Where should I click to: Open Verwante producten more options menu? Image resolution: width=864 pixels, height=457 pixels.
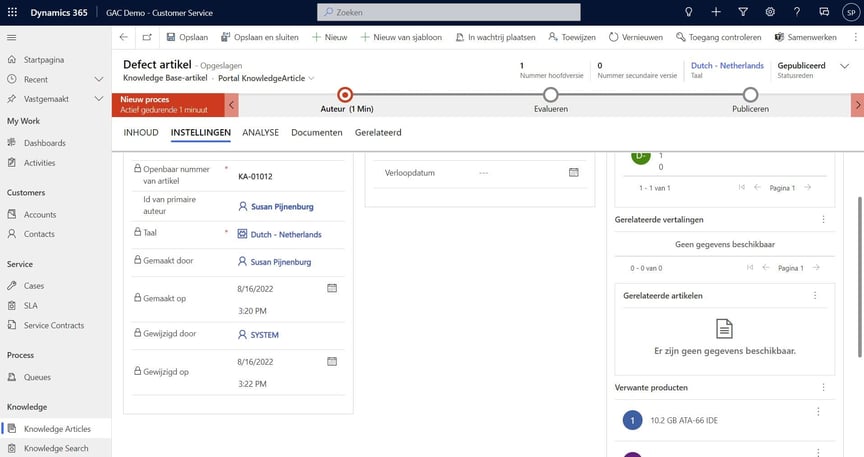coord(823,388)
